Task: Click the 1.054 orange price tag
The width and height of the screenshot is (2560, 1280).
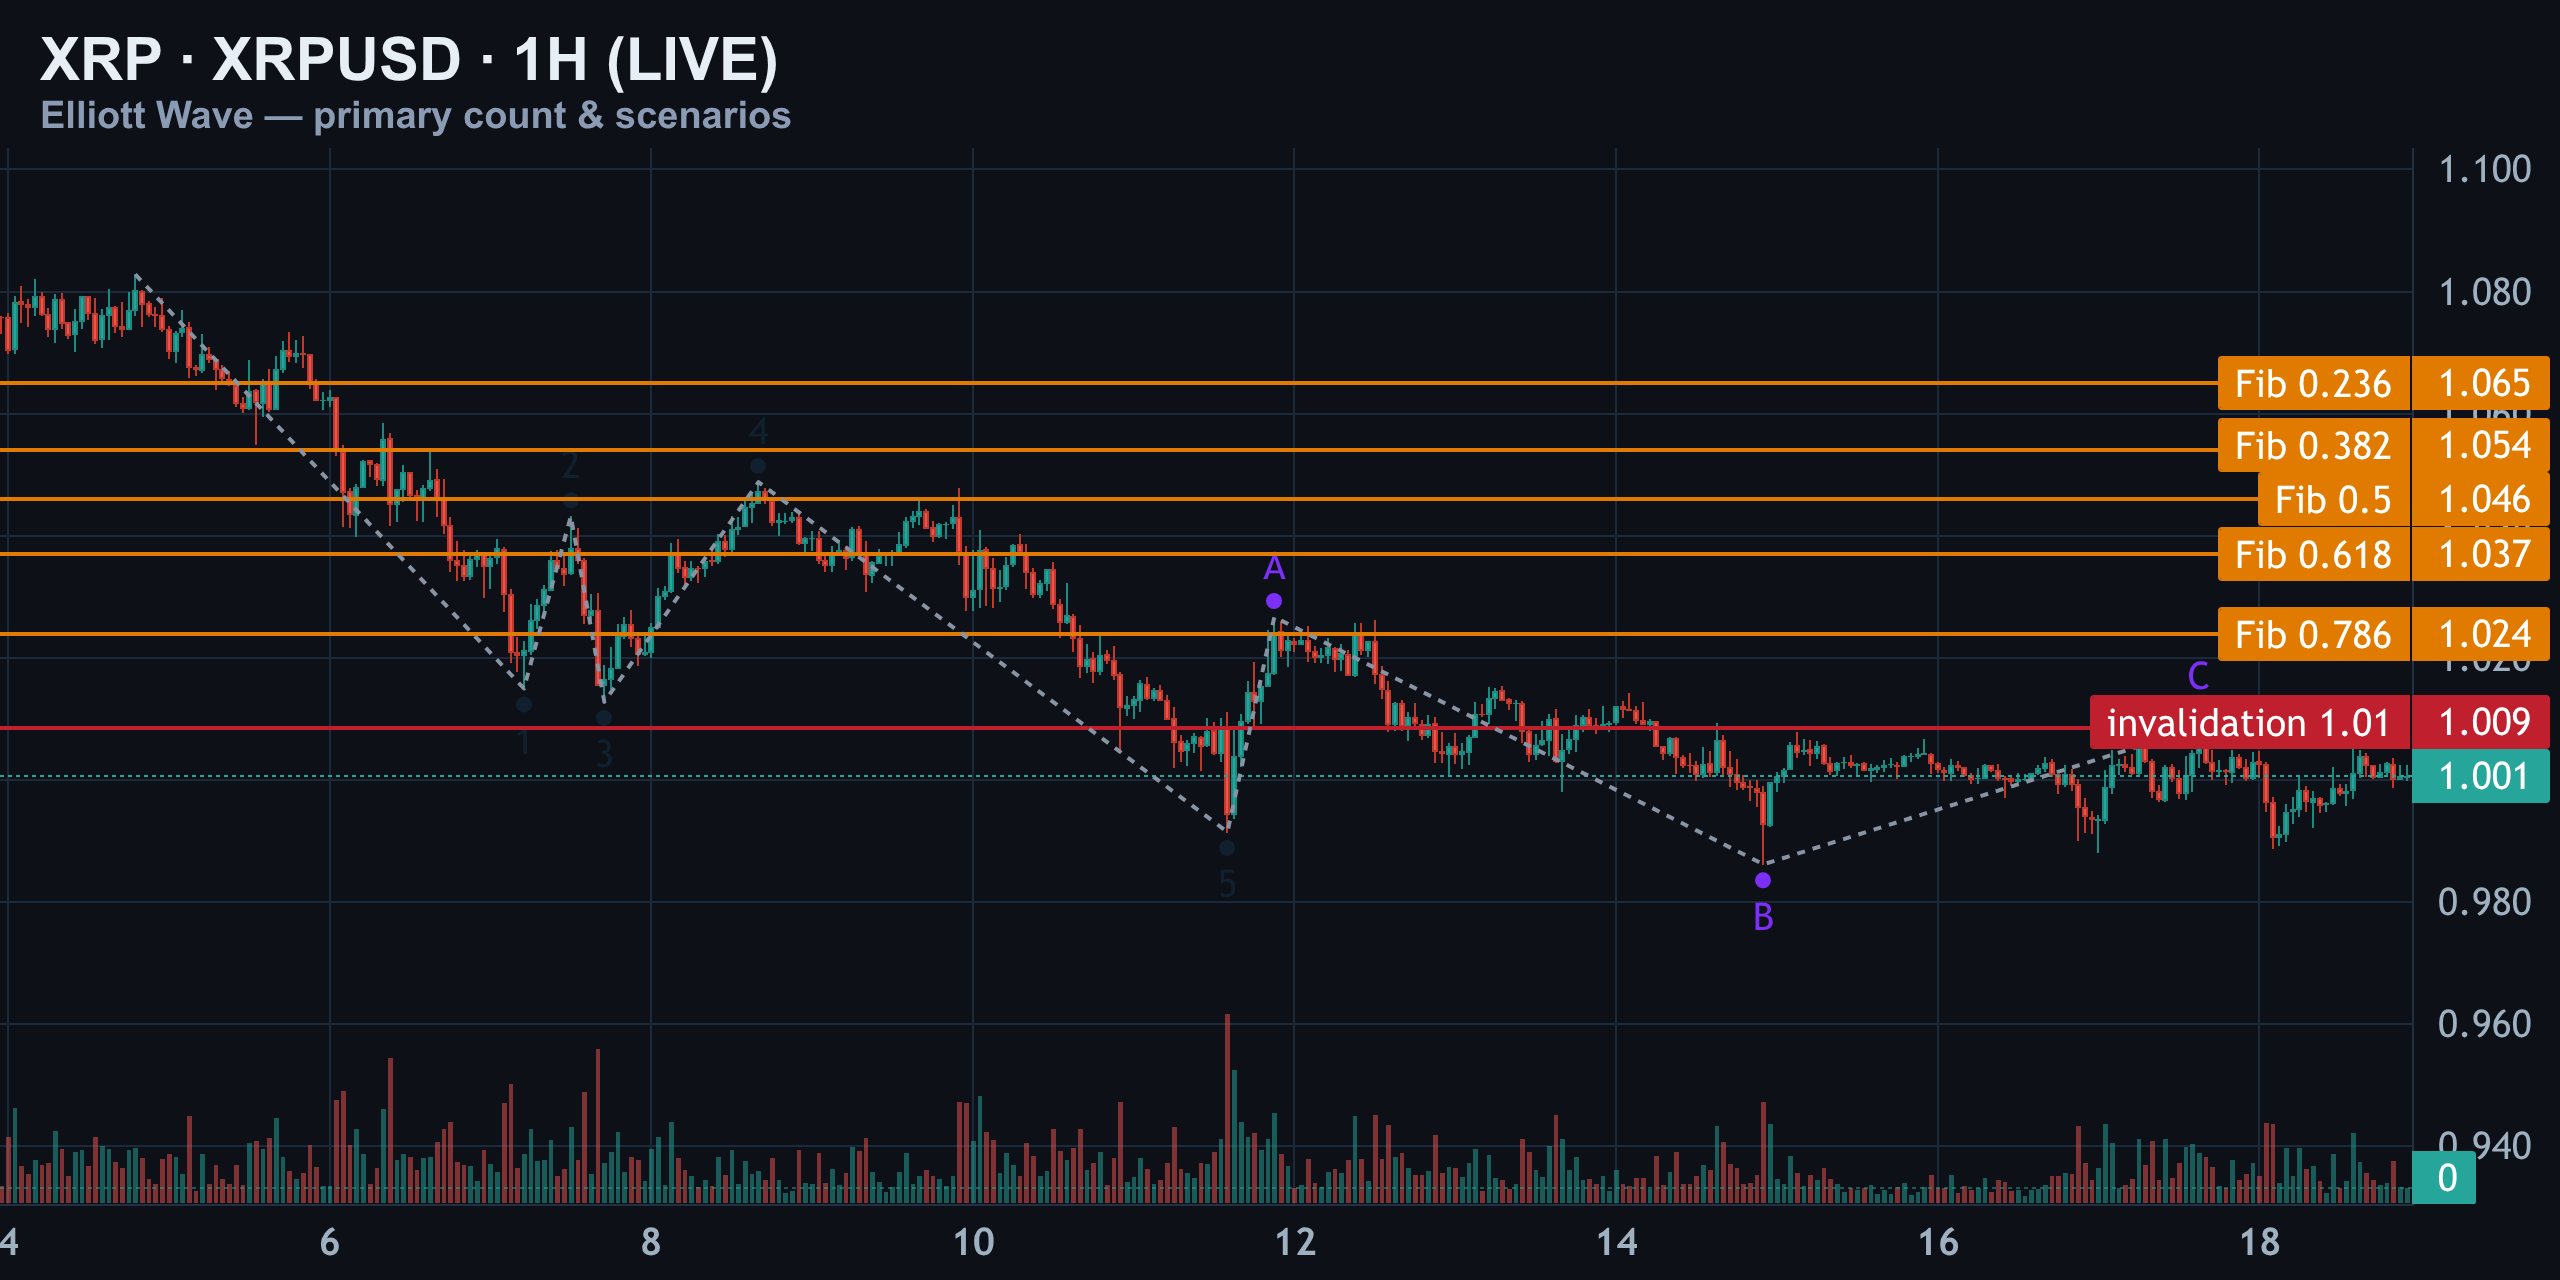Action: tap(2481, 445)
